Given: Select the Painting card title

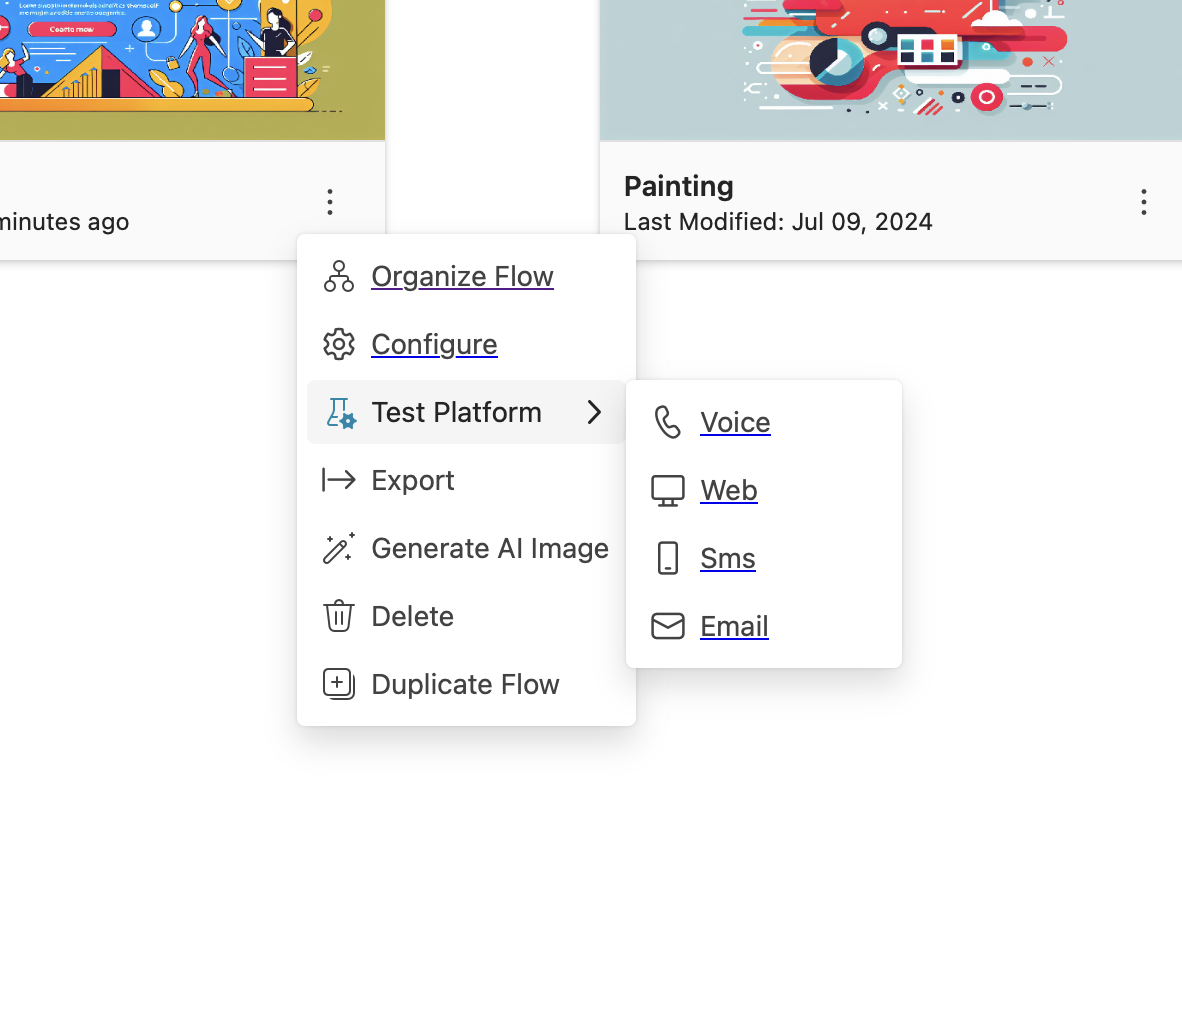Looking at the screenshot, I should tap(678, 186).
